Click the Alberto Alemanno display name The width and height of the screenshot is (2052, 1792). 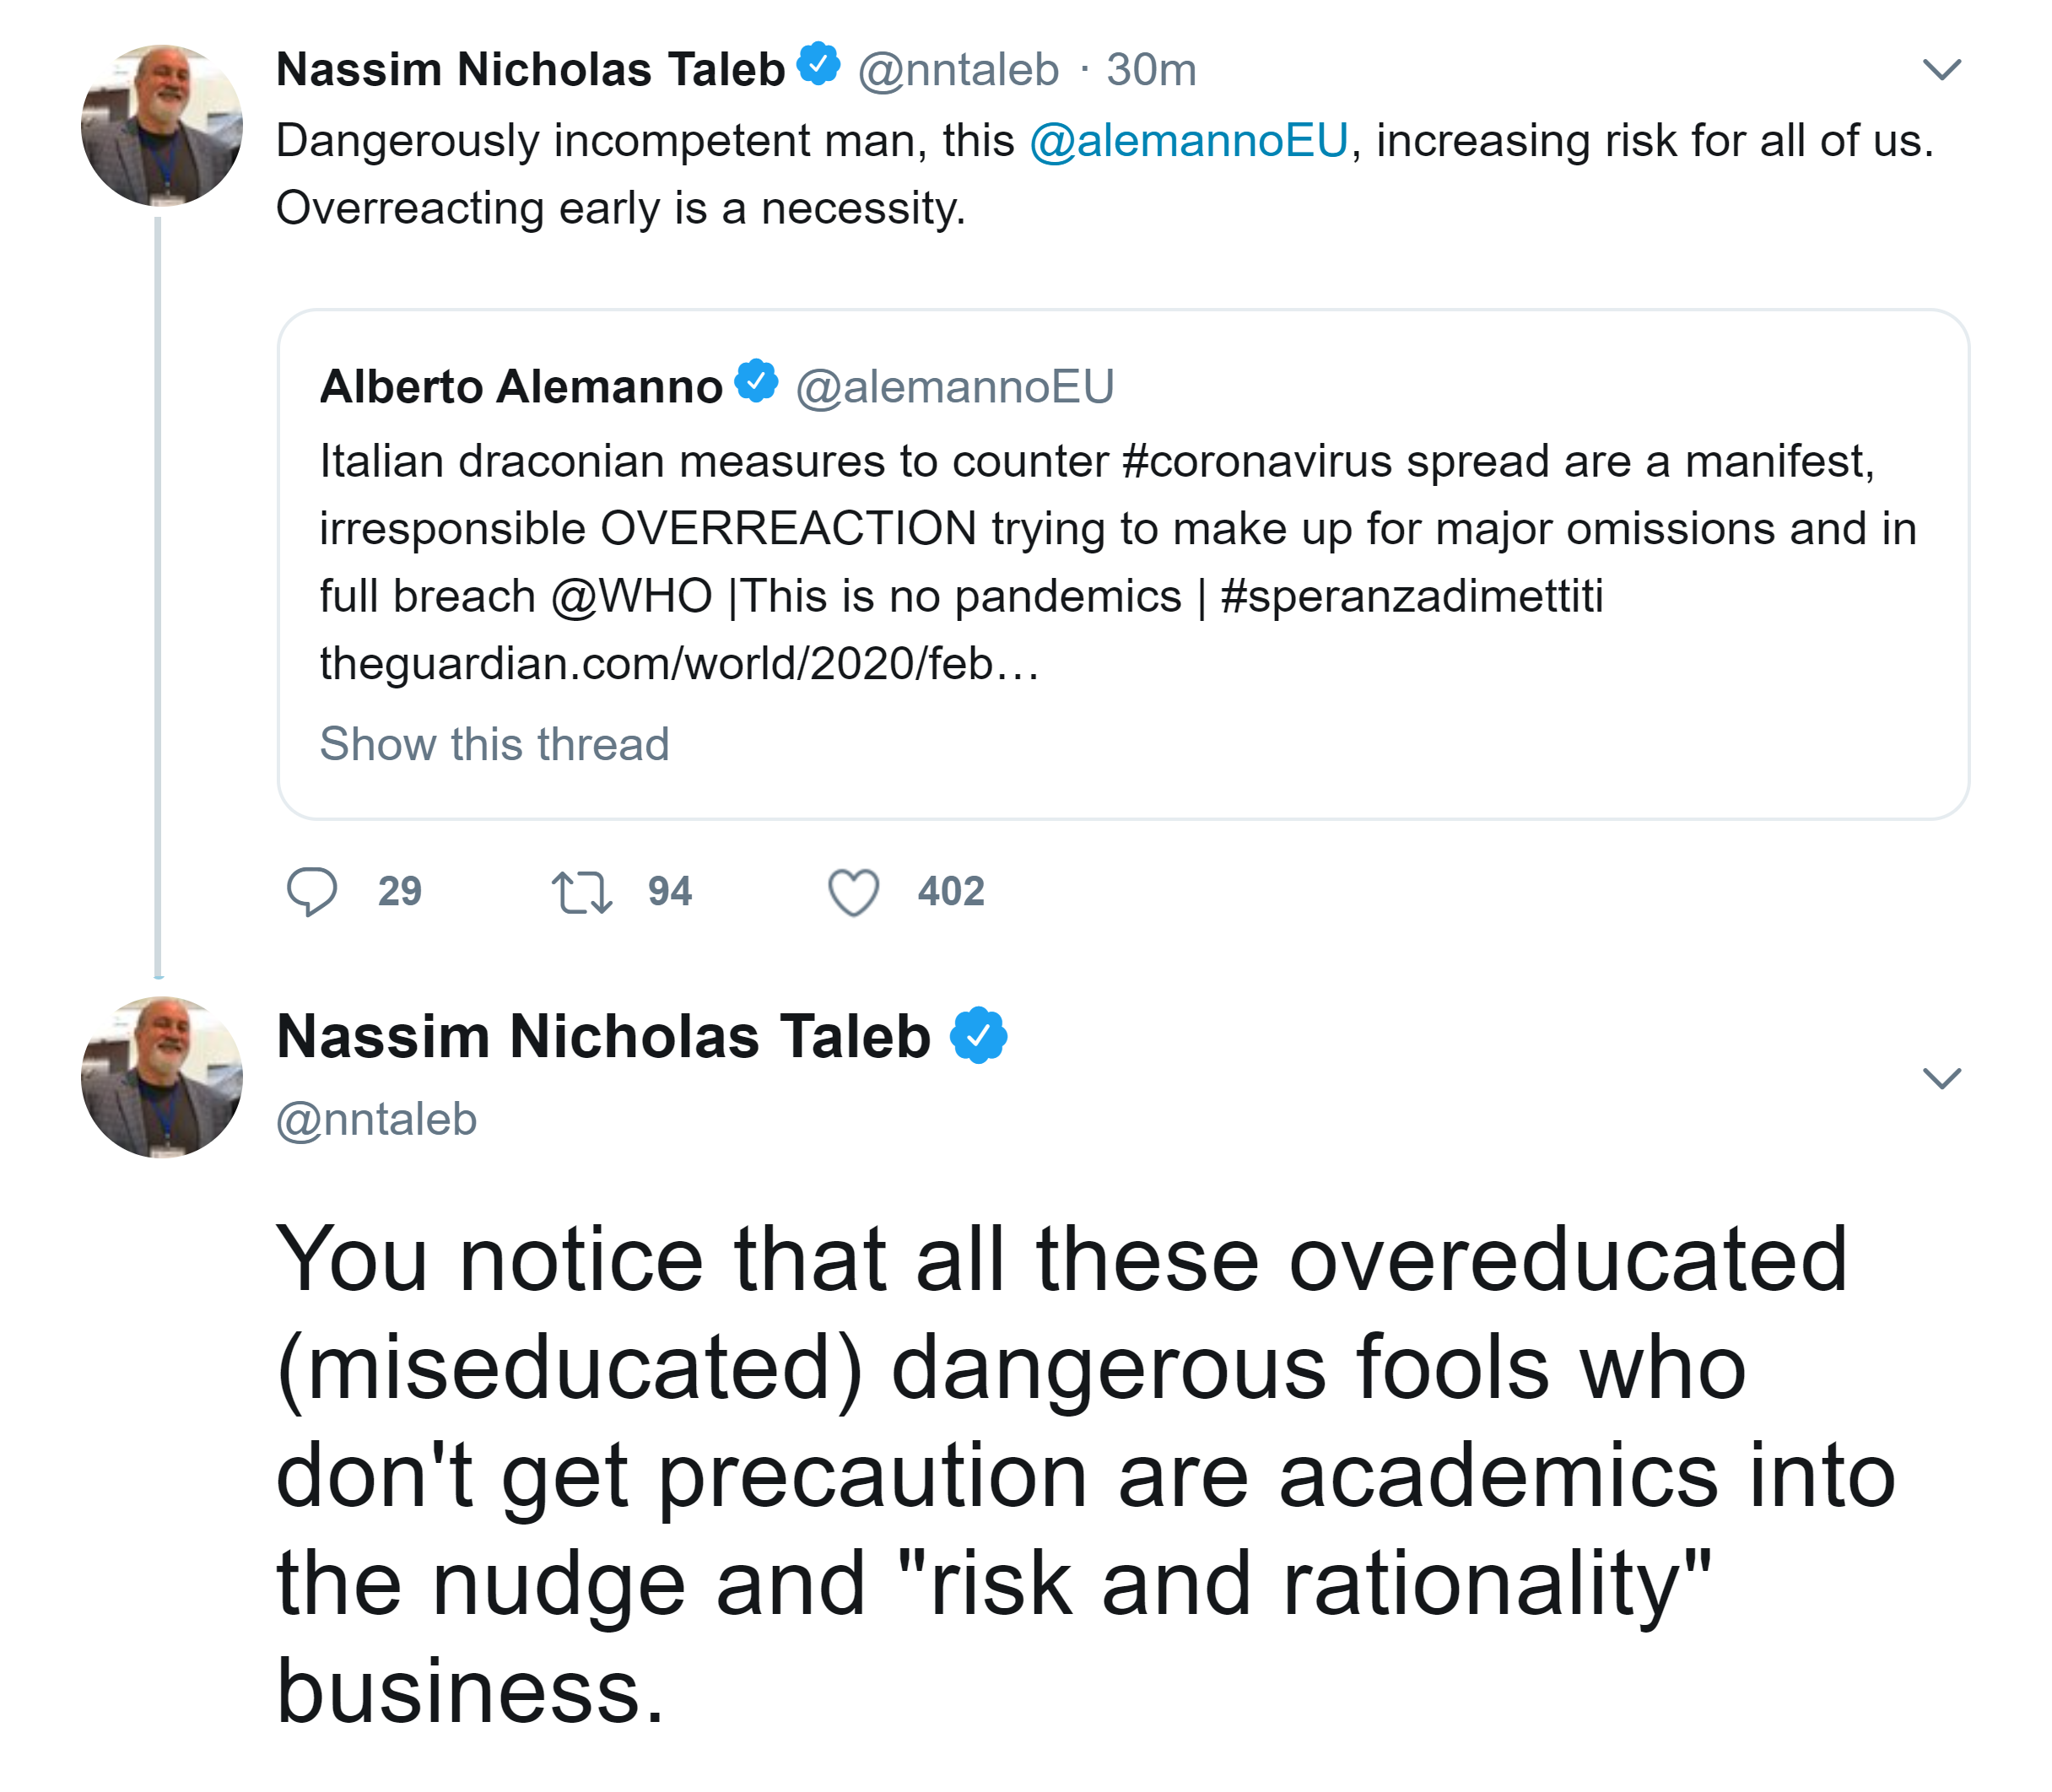click(521, 387)
